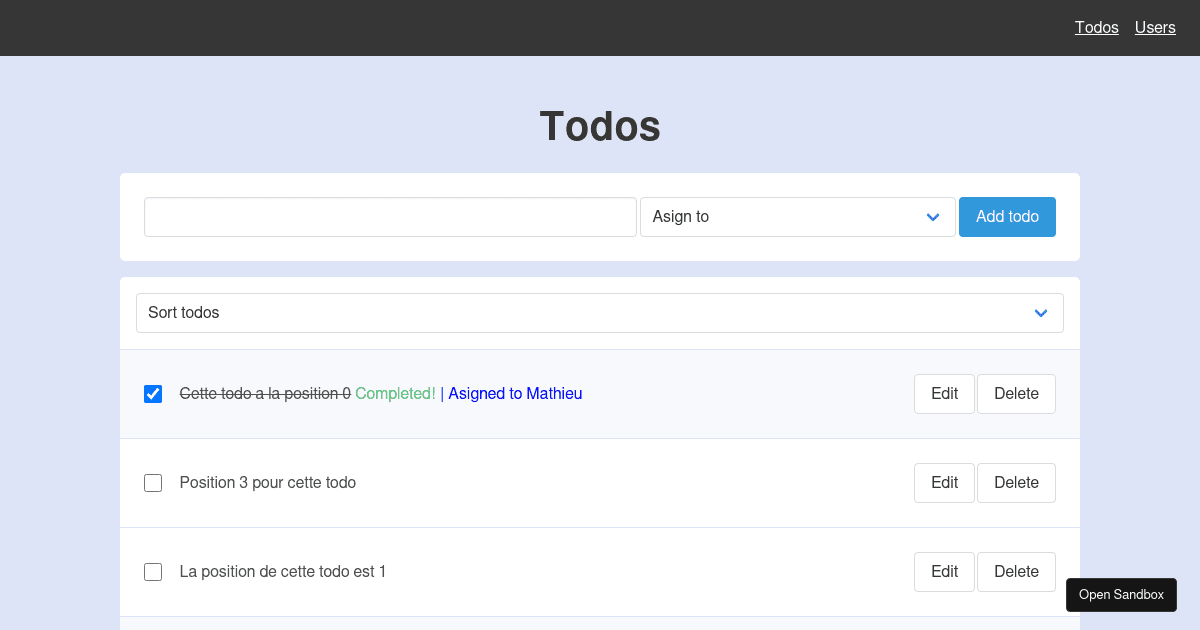The width and height of the screenshot is (1200, 630).
Task: Uncheck the completed Cette todo checkbox
Action: pyautogui.click(x=153, y=394)
